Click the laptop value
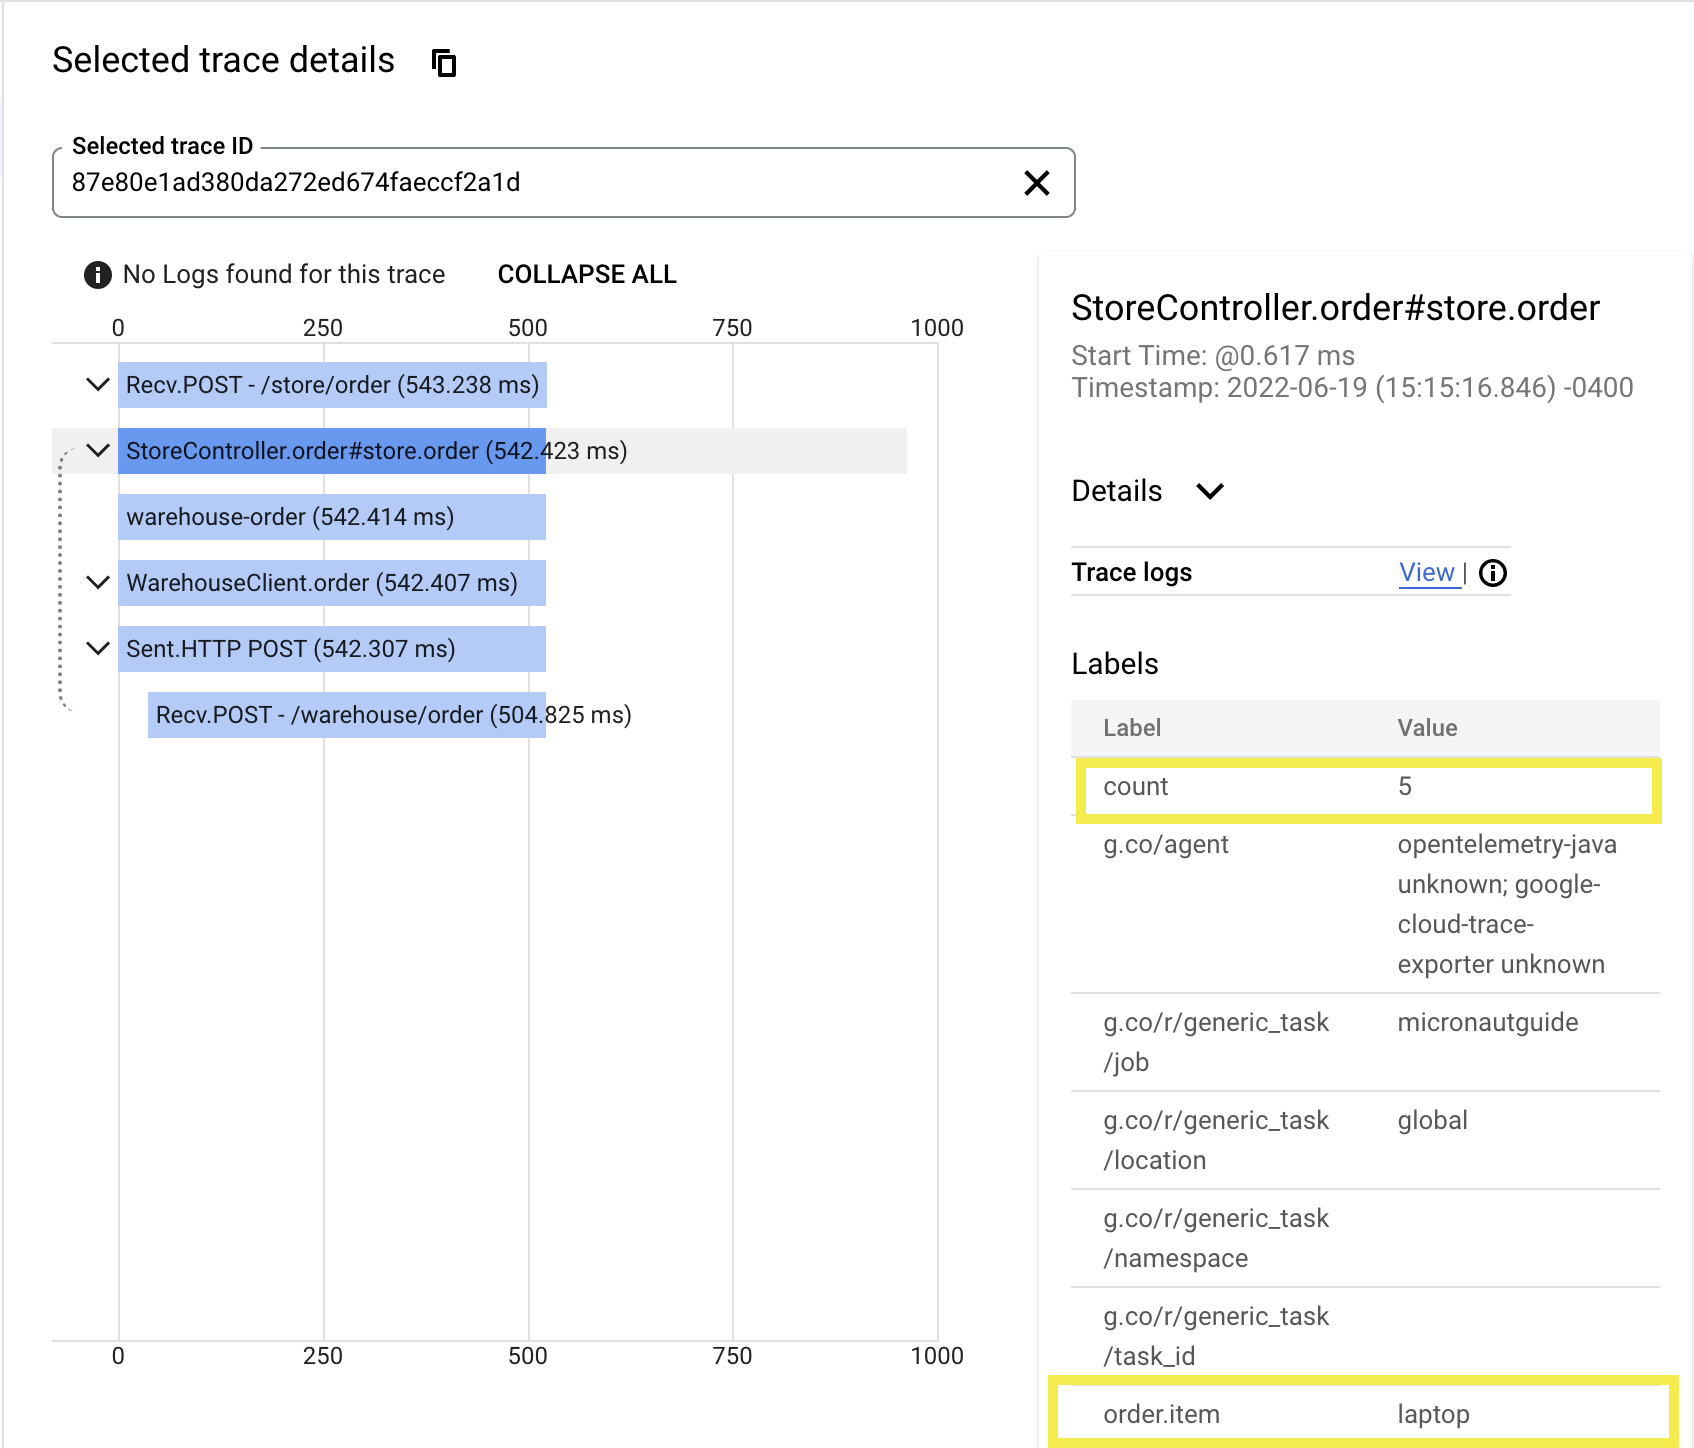The image size is (1694, 1448). point(1433,1414)
